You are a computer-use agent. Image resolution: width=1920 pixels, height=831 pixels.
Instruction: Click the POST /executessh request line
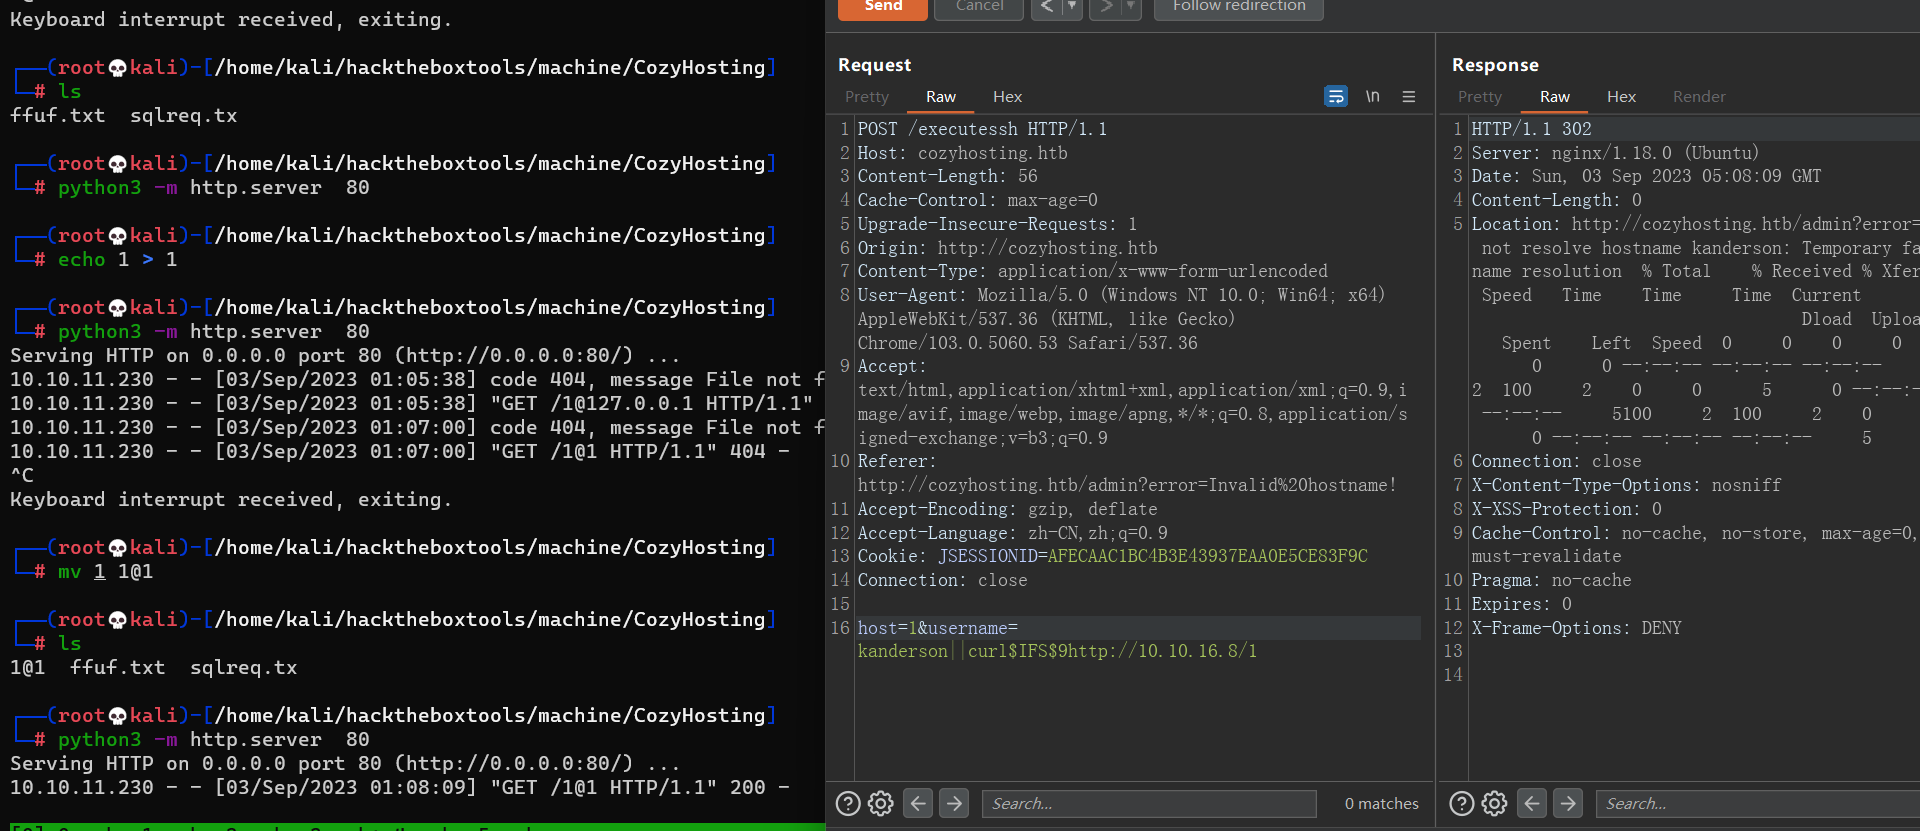click(982, 129)
